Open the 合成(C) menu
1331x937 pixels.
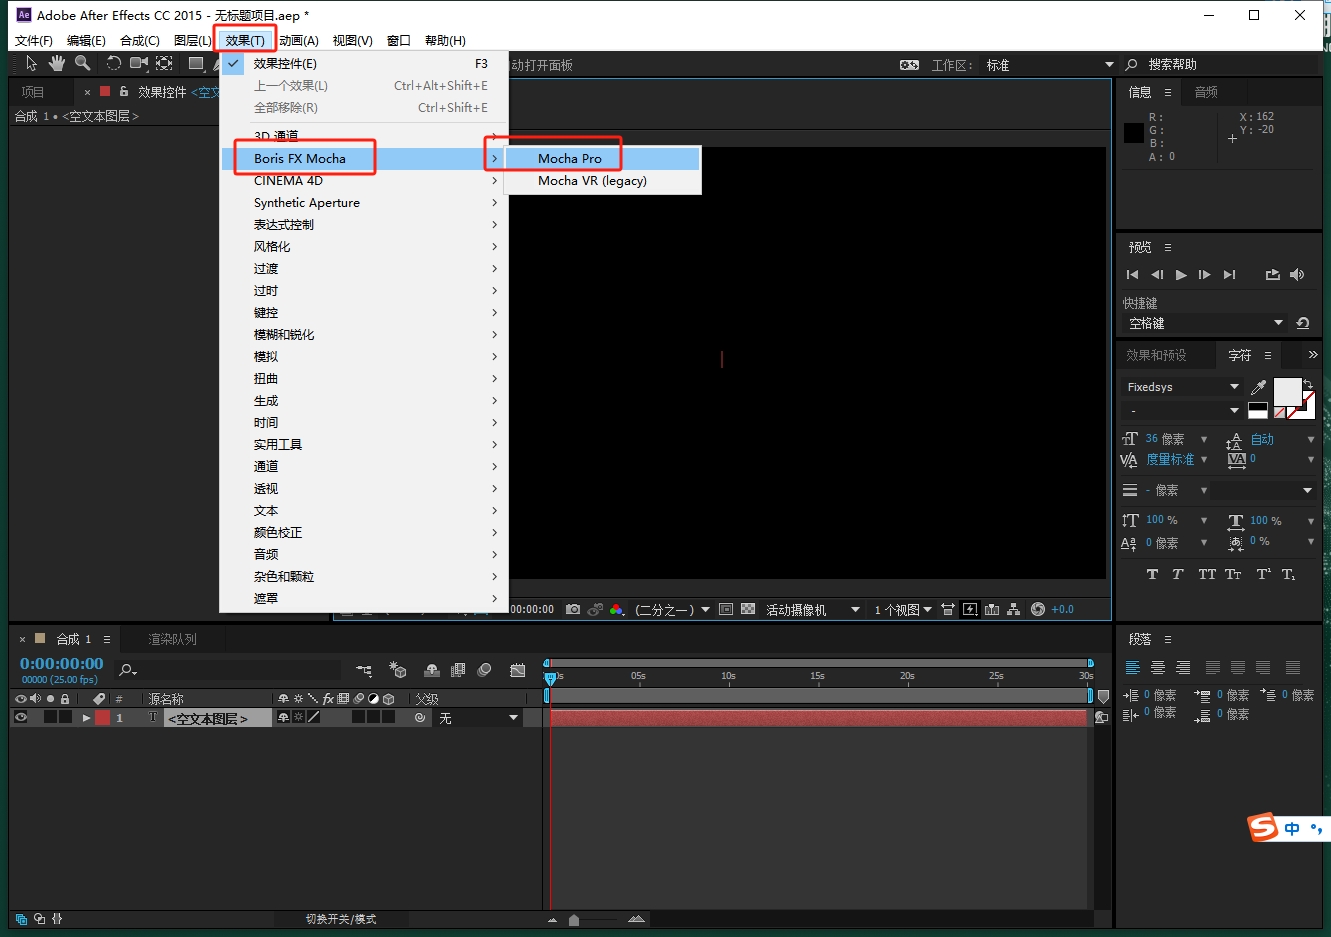pyautogui.click(x=140, y=40)
